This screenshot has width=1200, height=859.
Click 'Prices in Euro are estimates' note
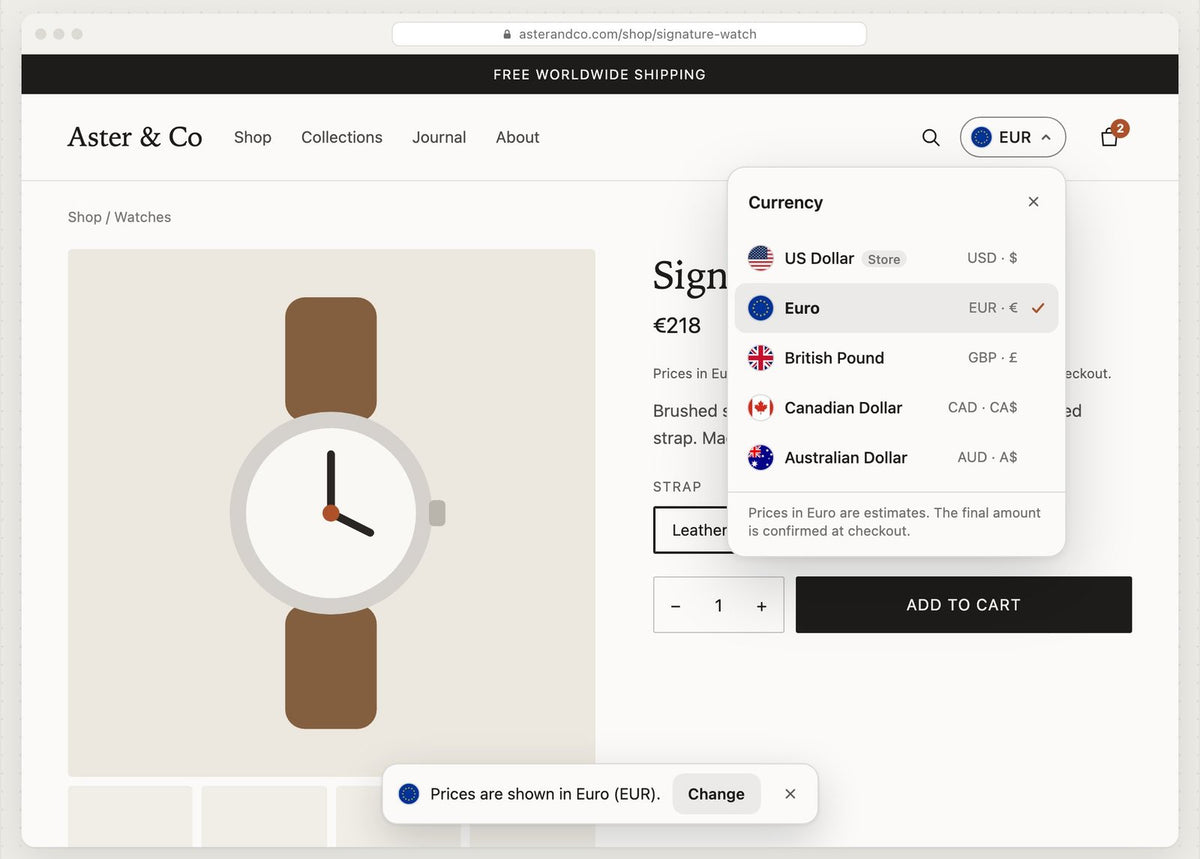895,522
